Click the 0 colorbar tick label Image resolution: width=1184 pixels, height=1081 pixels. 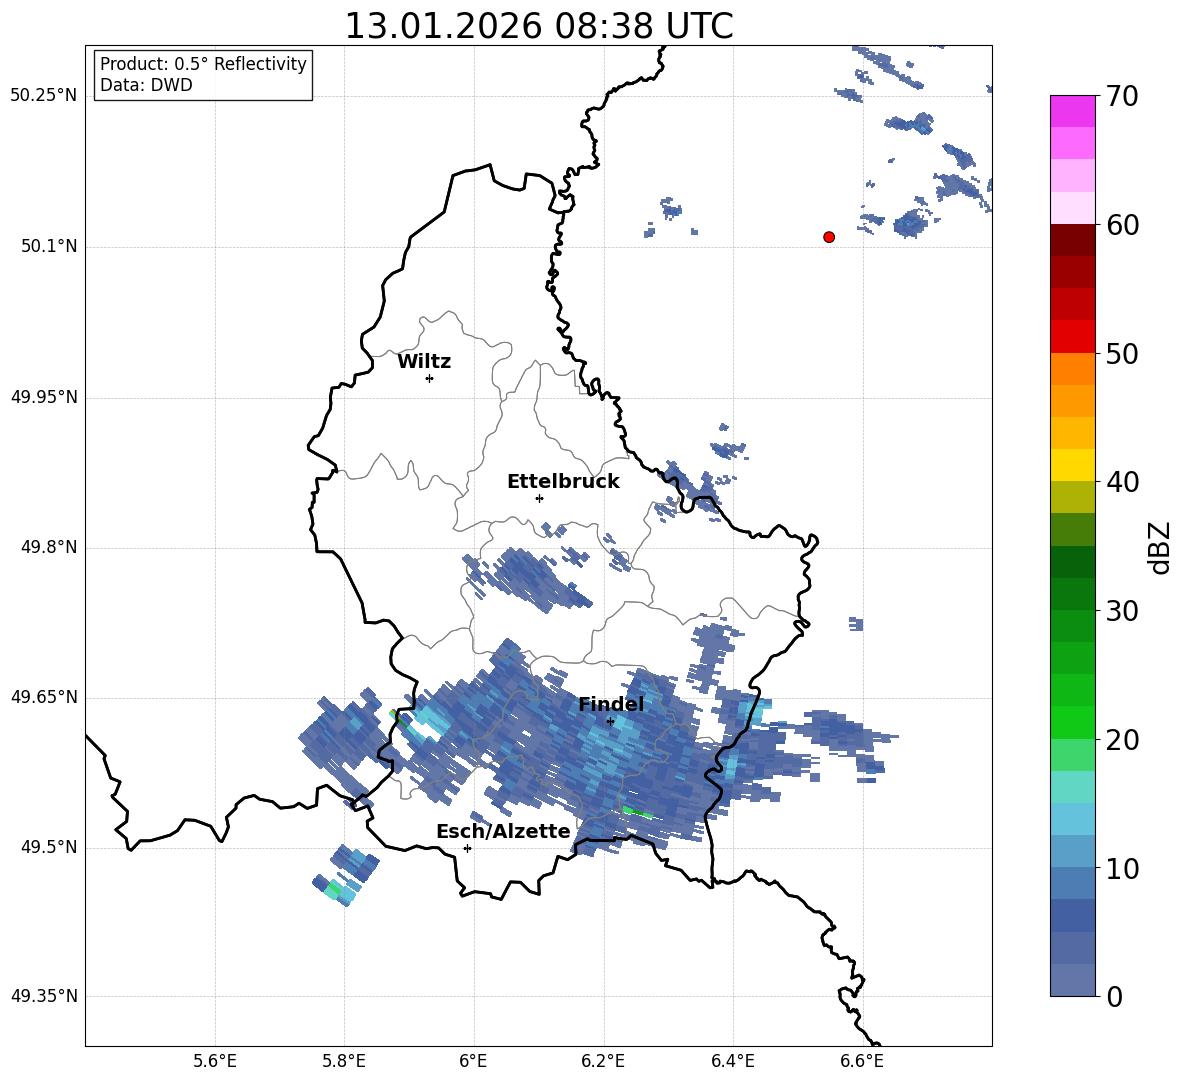pyautogui.click(x=1115, y=997)
